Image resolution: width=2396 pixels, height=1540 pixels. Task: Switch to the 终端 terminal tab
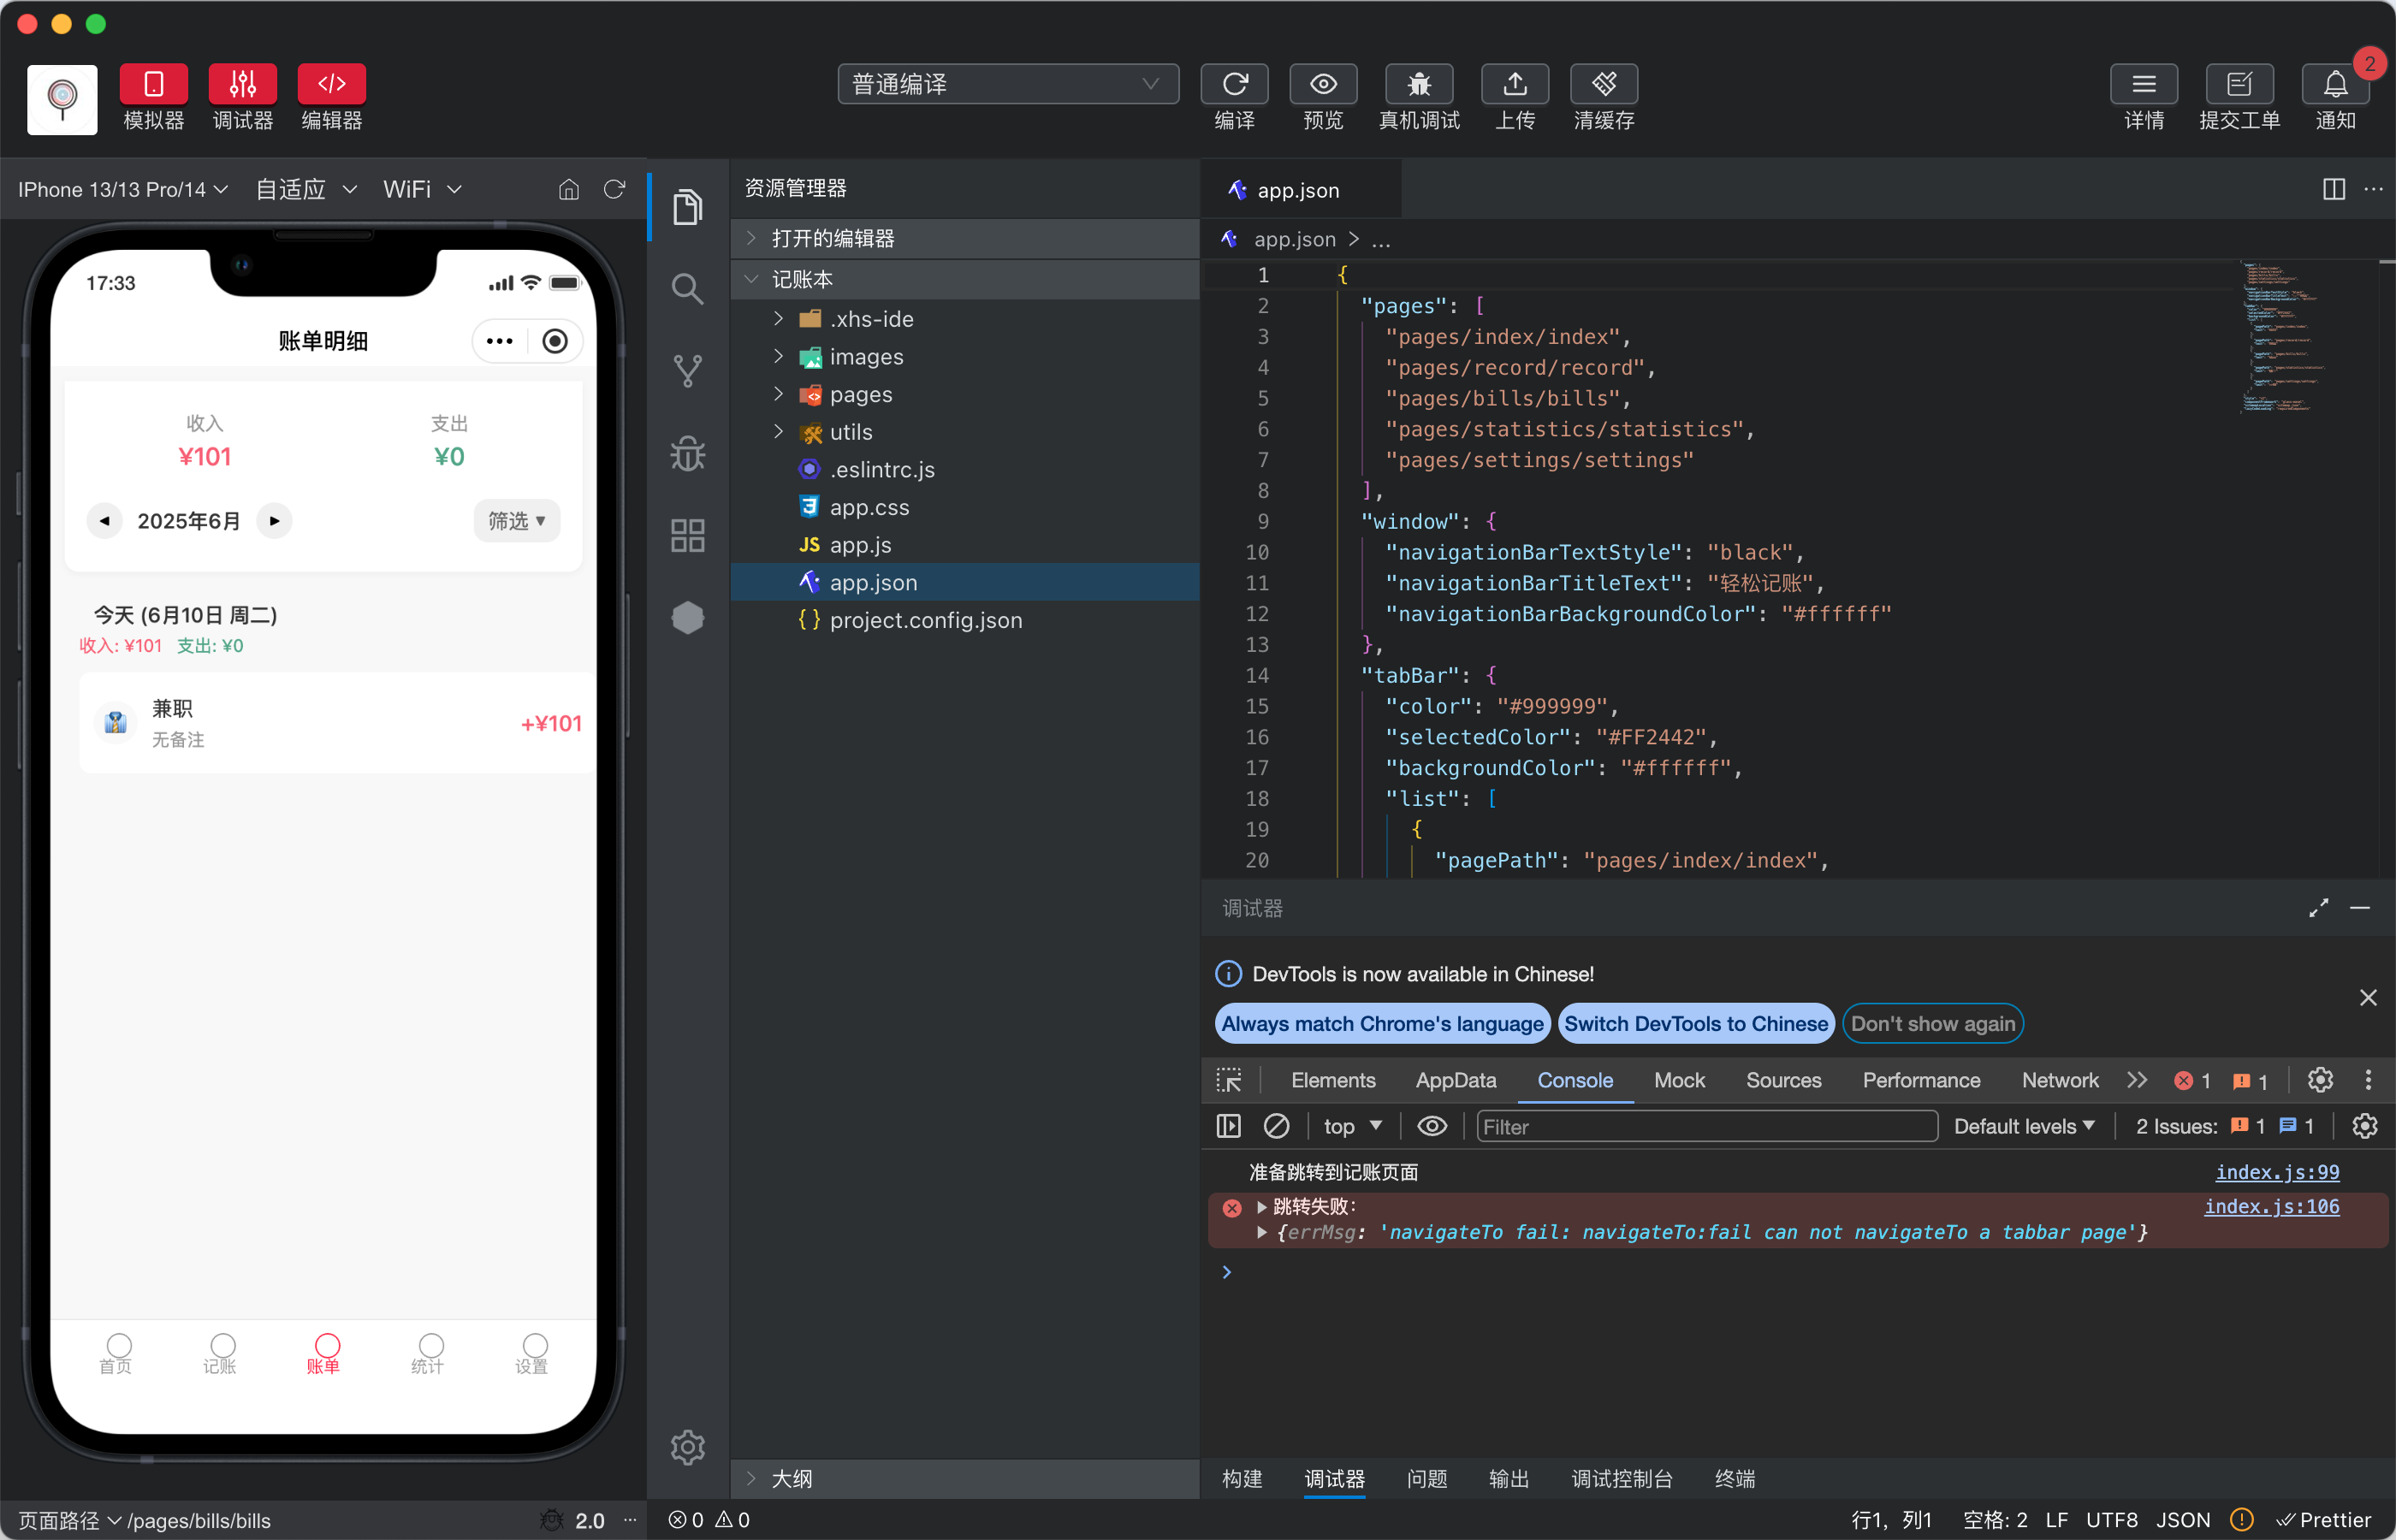1735,1478
